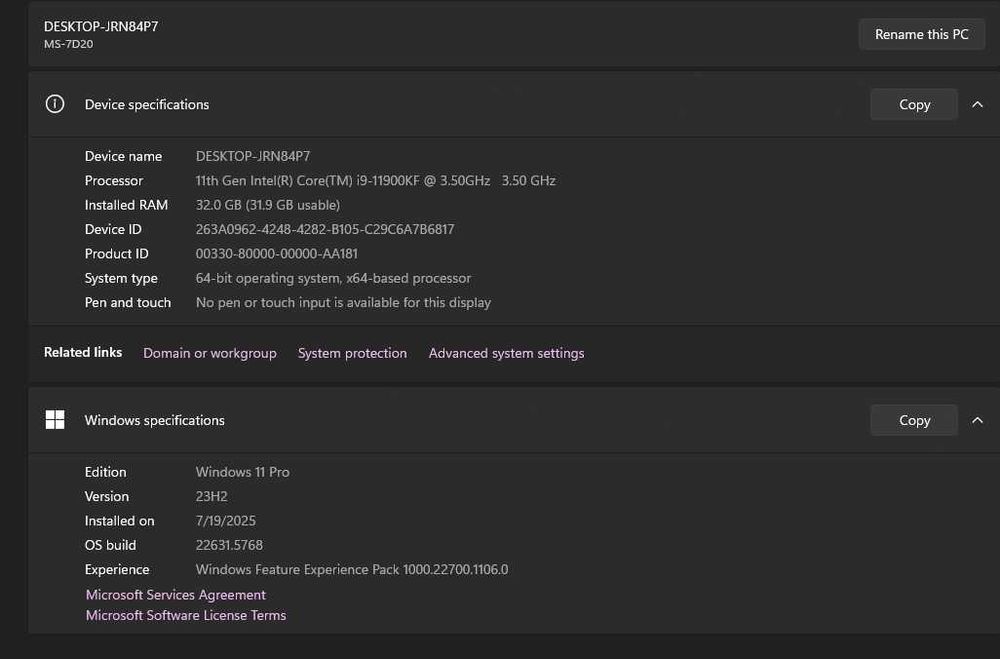Click the Installed on date 7/19/2025
1000x659 pixels.
coord(225,521)
